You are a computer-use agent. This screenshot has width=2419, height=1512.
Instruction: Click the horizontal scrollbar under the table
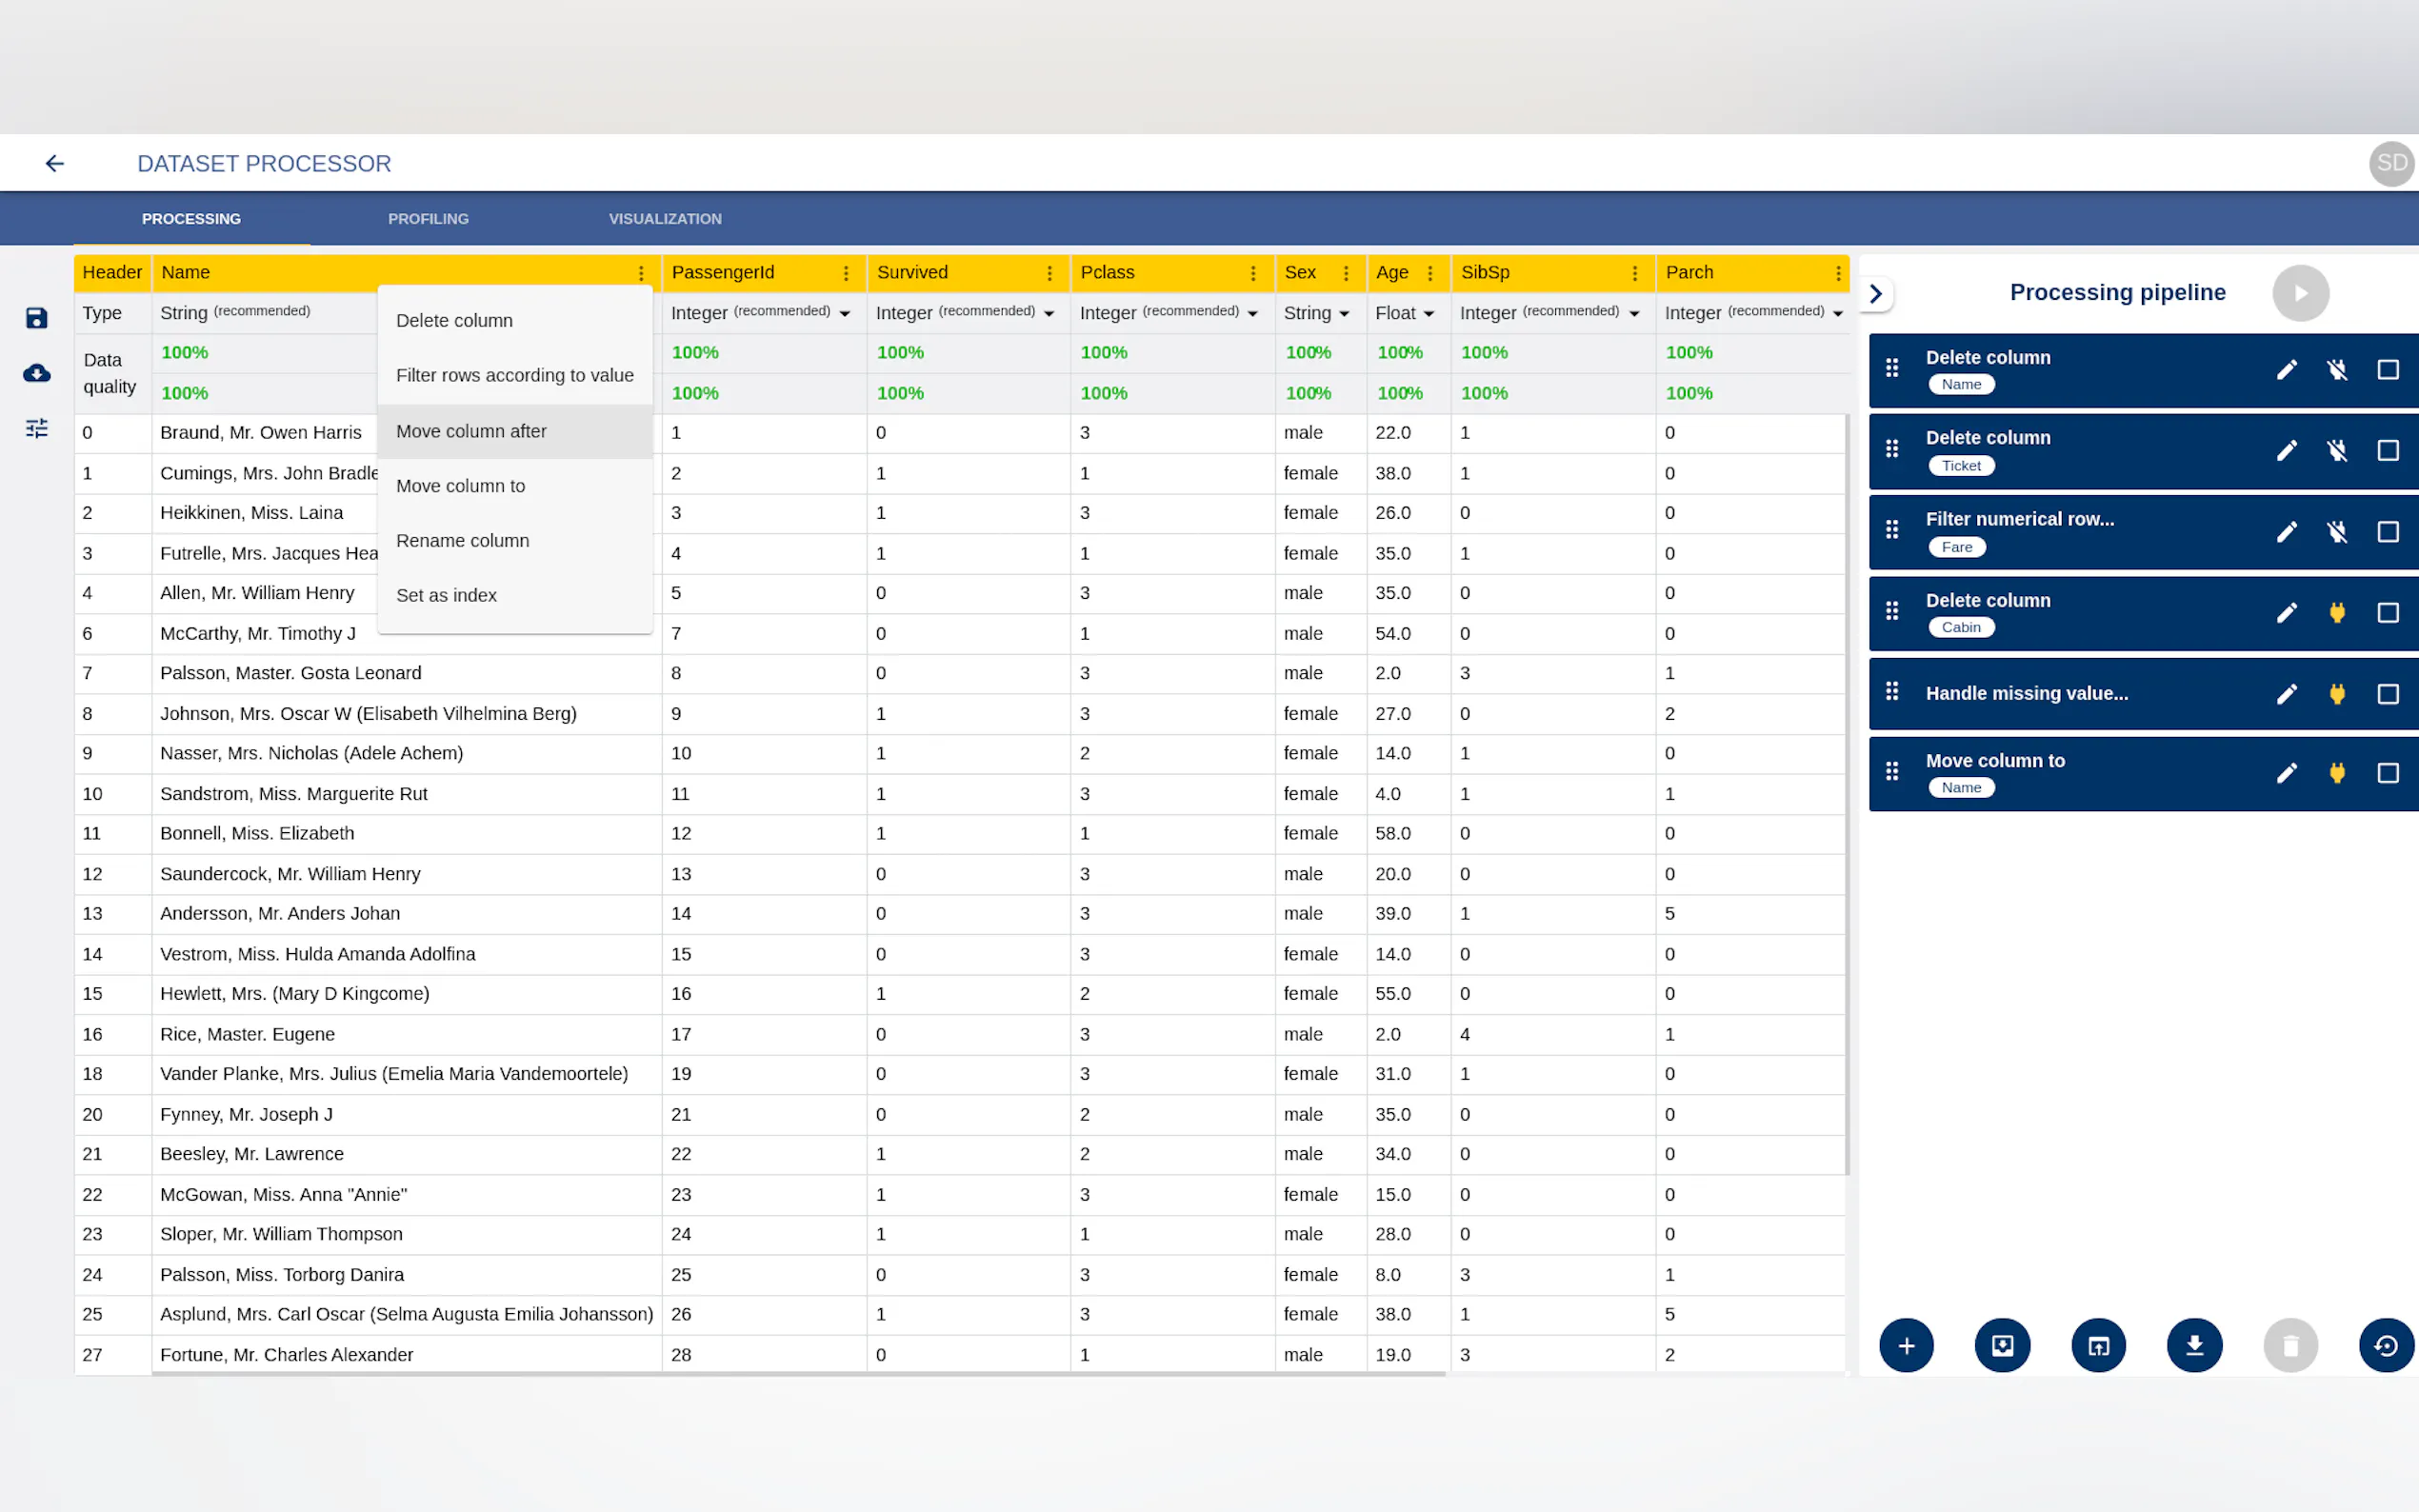pyautogui.click(x=798, y=1374)
